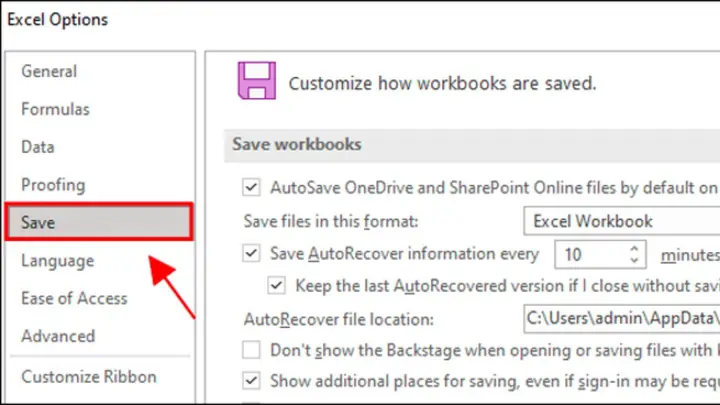The image size is (720, 405).
Task: Open the Formulas options category
Action: (x=56, y=109)
